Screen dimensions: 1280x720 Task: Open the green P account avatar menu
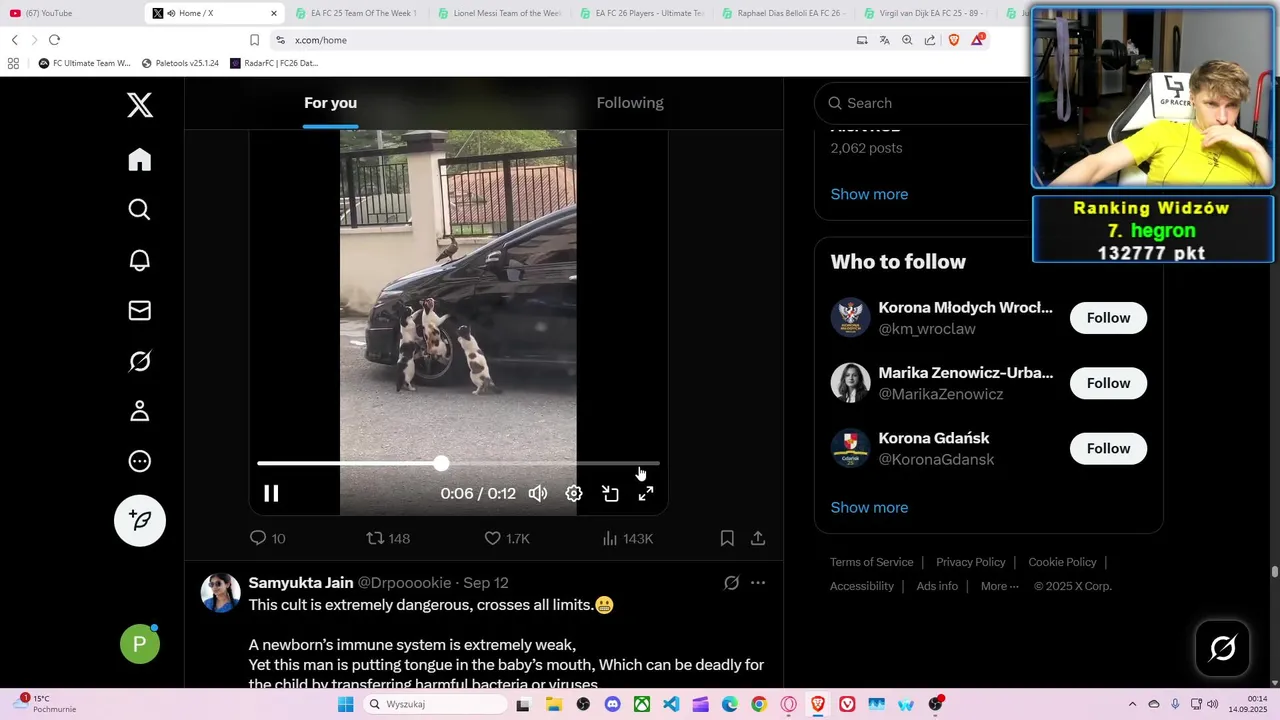[140, 644]
